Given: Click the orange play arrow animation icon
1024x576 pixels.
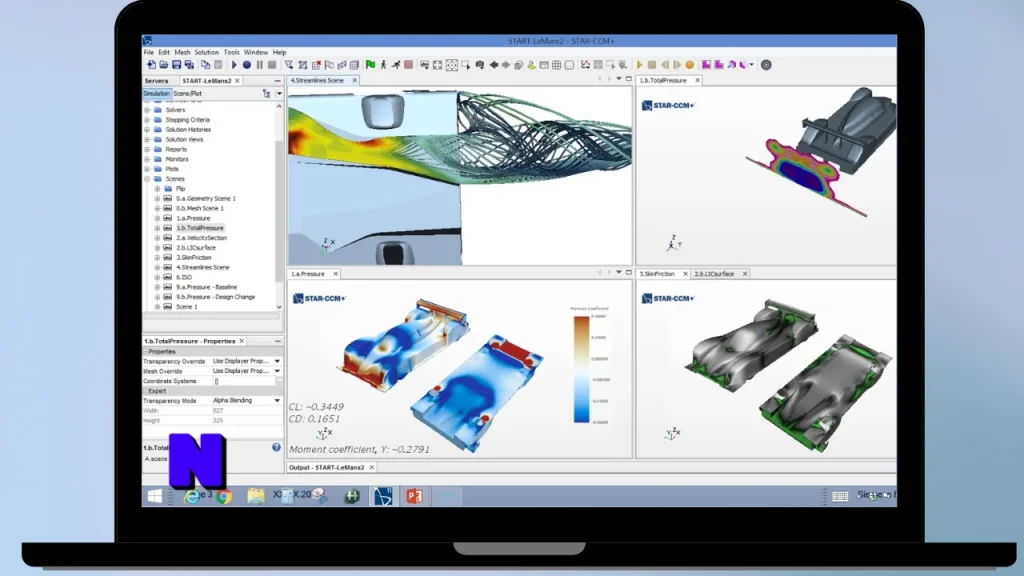Looking at the screenshot, I should [639, 65].
